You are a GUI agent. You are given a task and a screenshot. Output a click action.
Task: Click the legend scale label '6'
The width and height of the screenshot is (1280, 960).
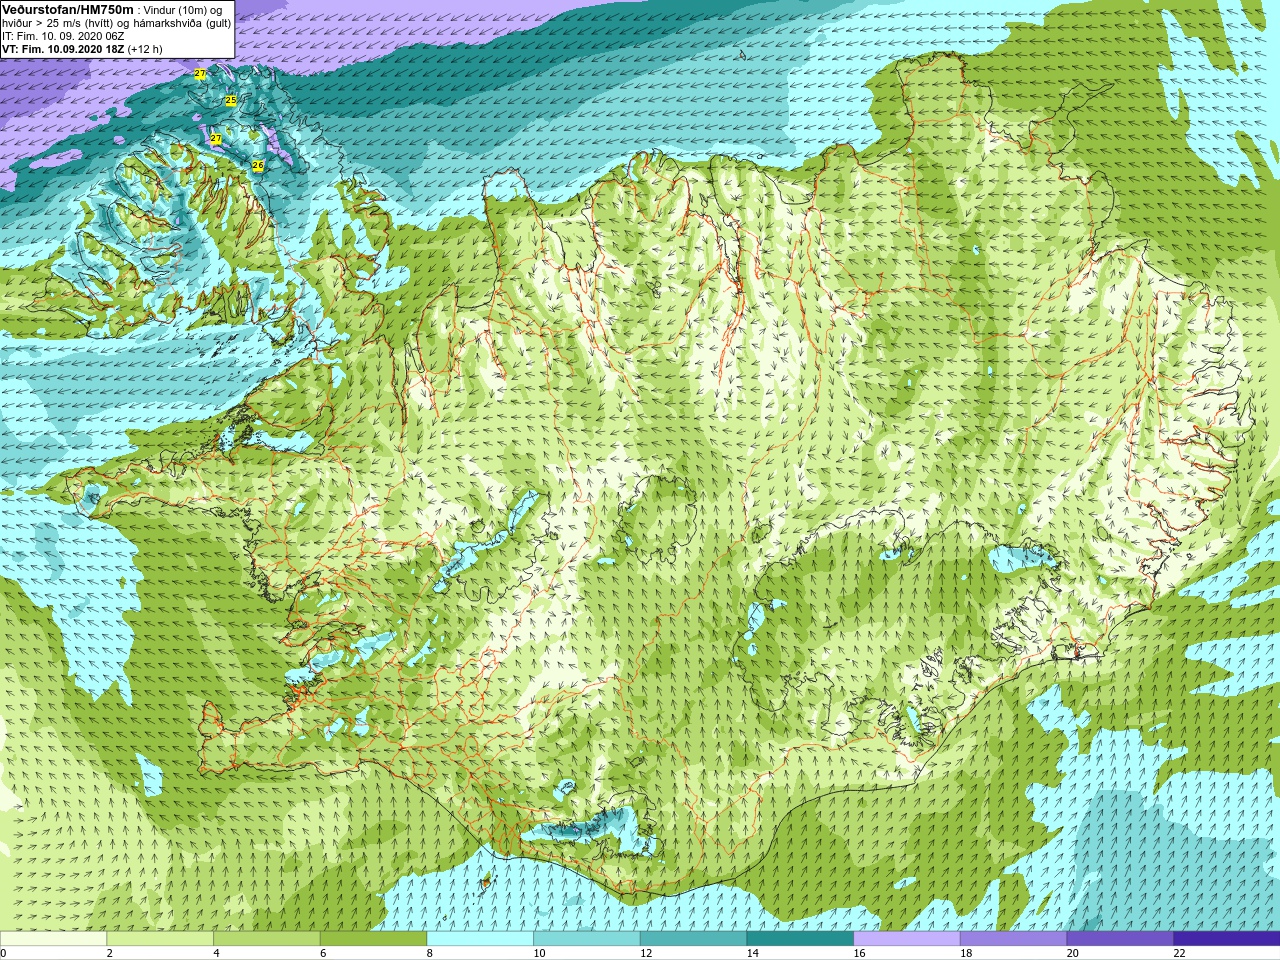tap(323, 953)
